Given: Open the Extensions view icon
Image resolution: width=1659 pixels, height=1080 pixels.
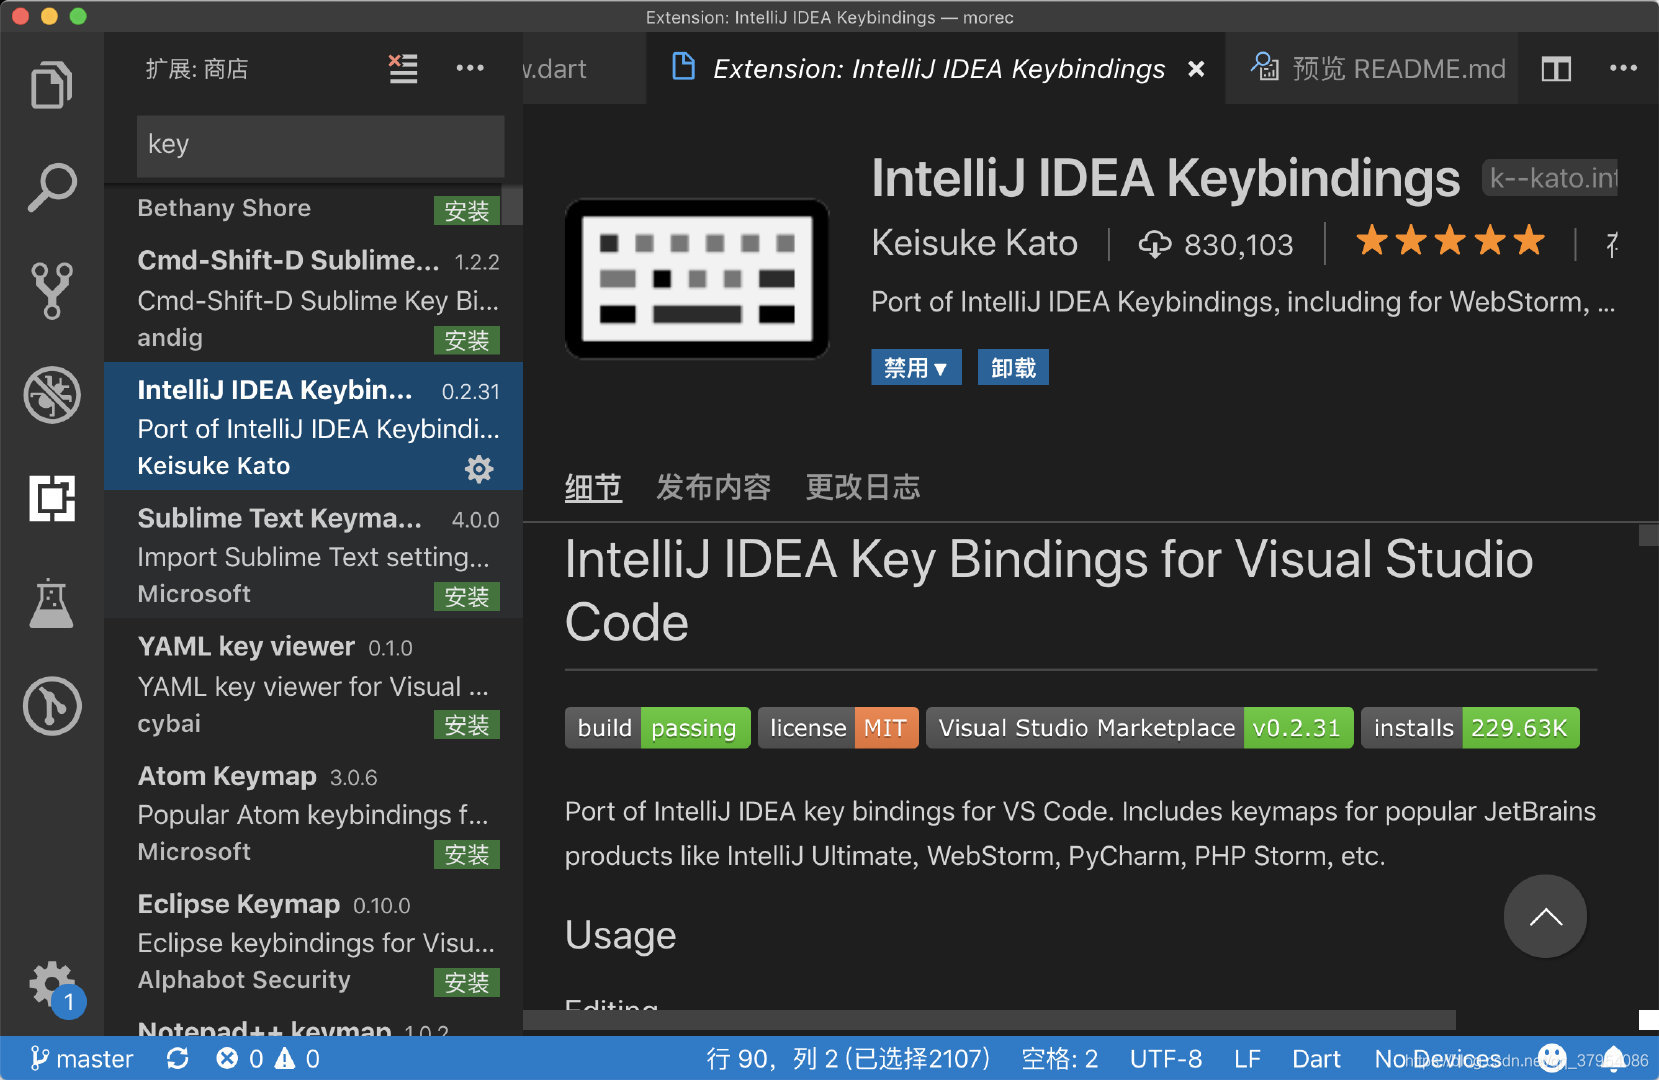Looking at the screenshot, I should (x=52, y=498).
